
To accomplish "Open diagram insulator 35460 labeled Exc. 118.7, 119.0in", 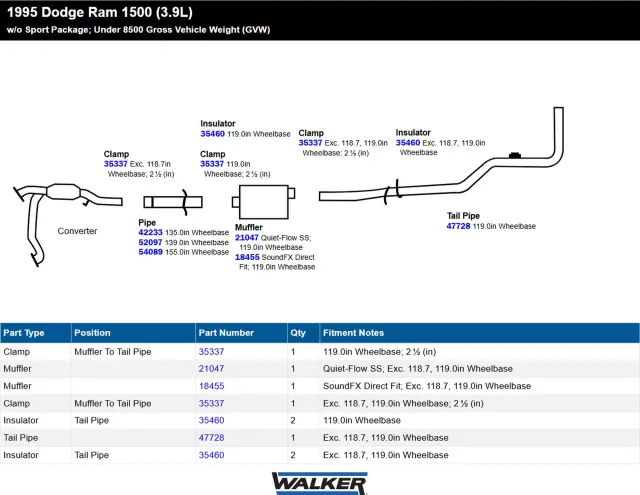I will 408,143.
